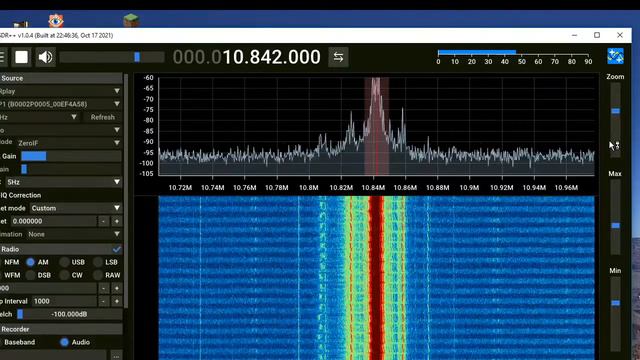Collapse the Source section header

tap(61, 78)
